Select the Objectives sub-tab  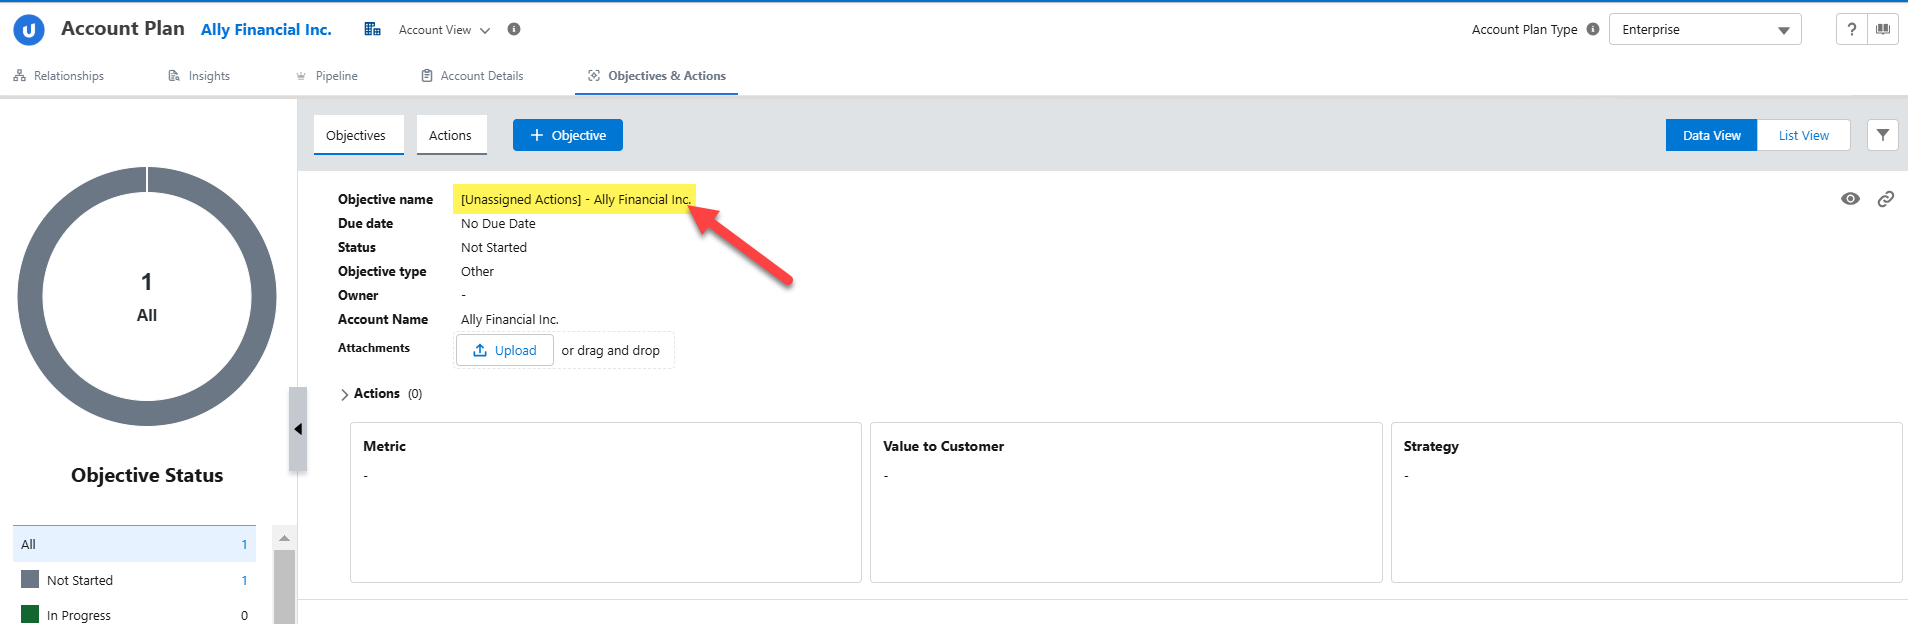[358, 135]
